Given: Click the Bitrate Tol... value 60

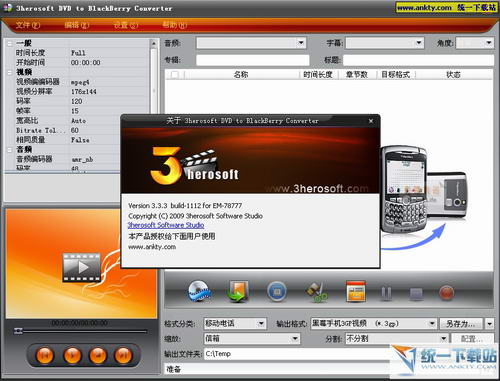Looking at the screenshot, I should (75, 130).
